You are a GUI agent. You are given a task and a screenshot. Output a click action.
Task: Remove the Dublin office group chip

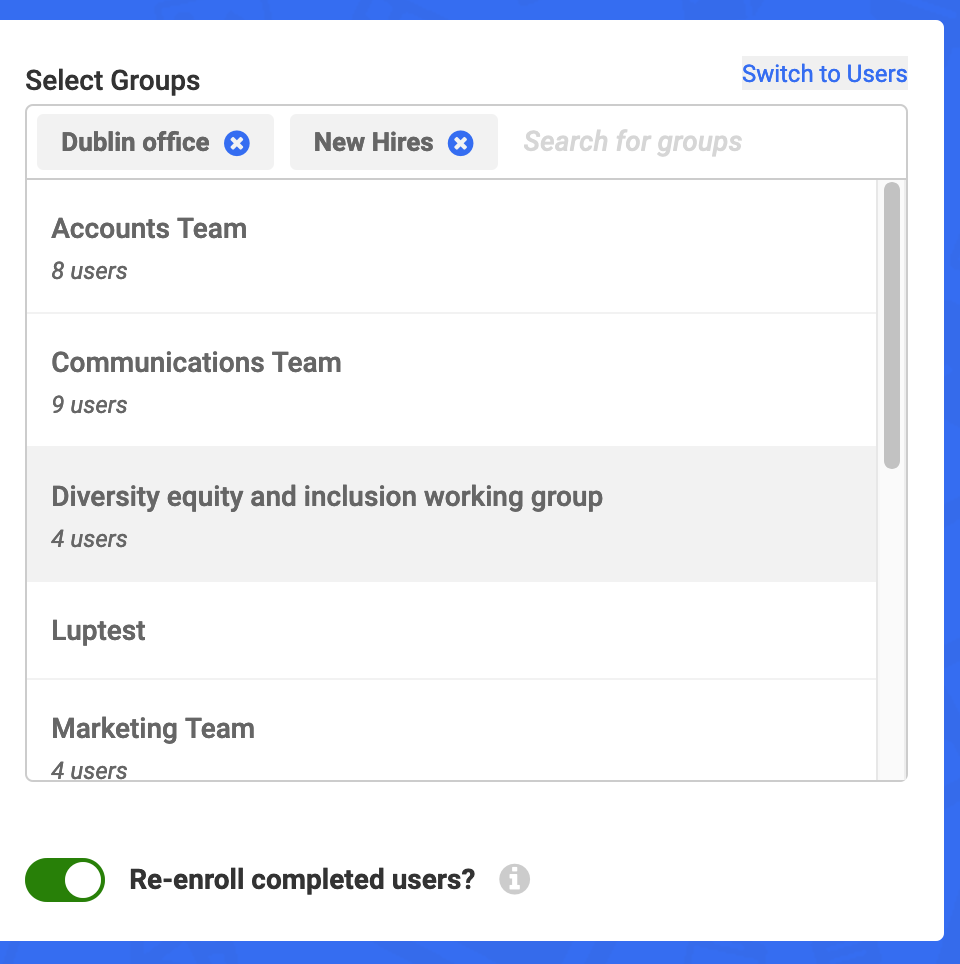coord(237,143)
